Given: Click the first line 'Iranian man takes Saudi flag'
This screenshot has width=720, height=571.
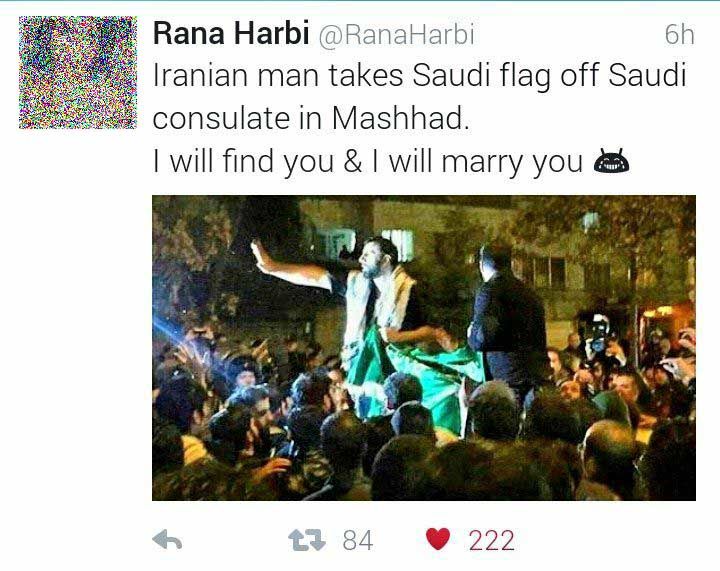Looking at the screenshot, I should [x=419, y=75].
